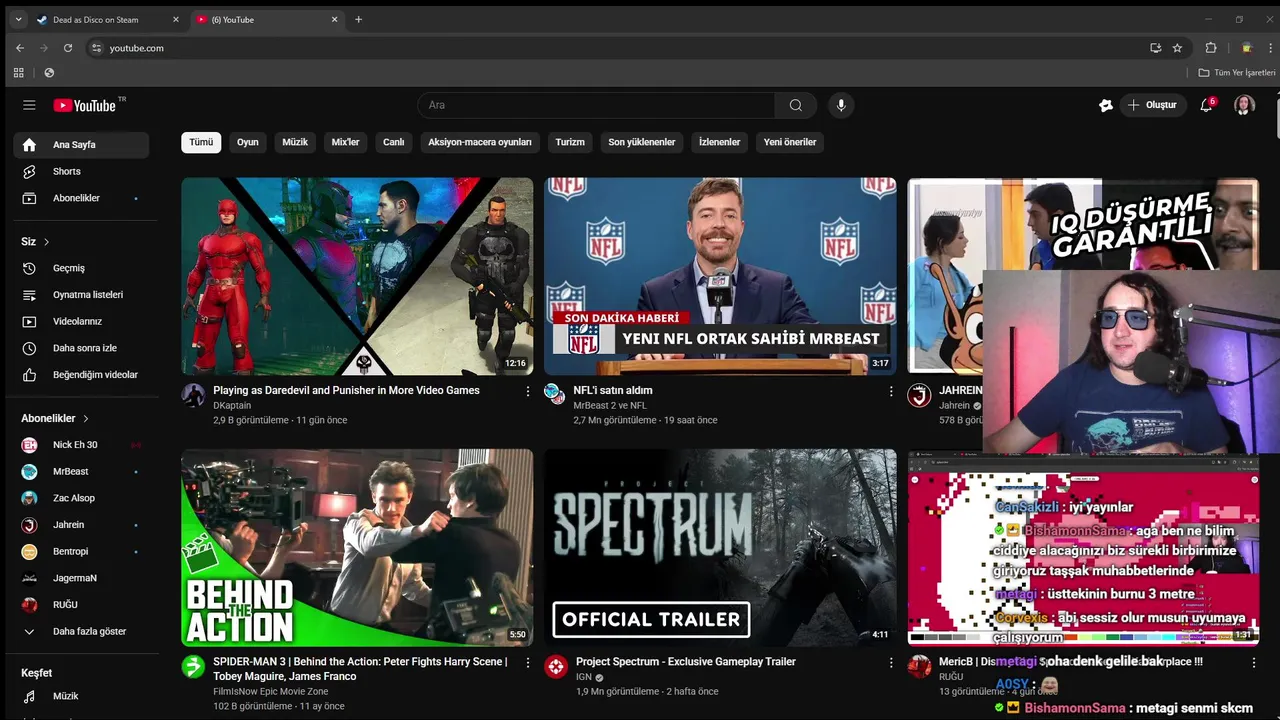Expand the Abonelikler section header
Viewport: 1280px width, 720px height.
coord(55,418)
